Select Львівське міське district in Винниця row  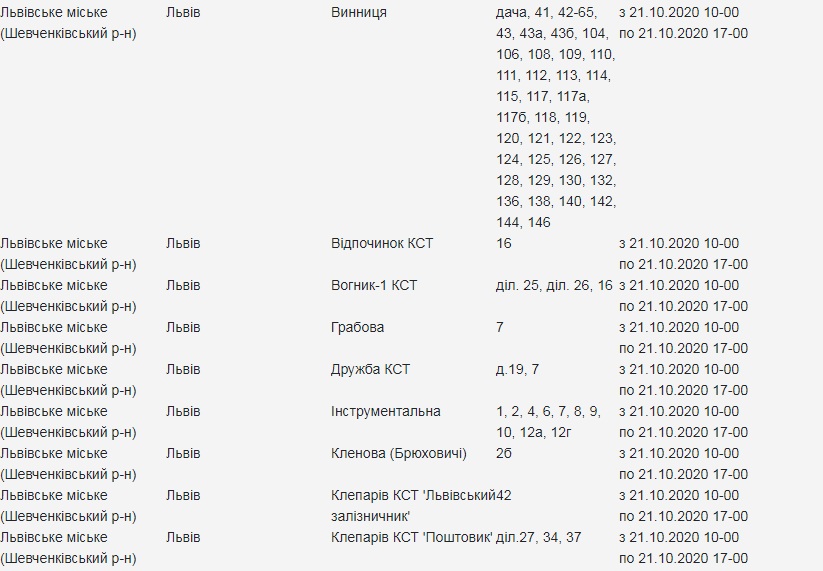(69, 23)
